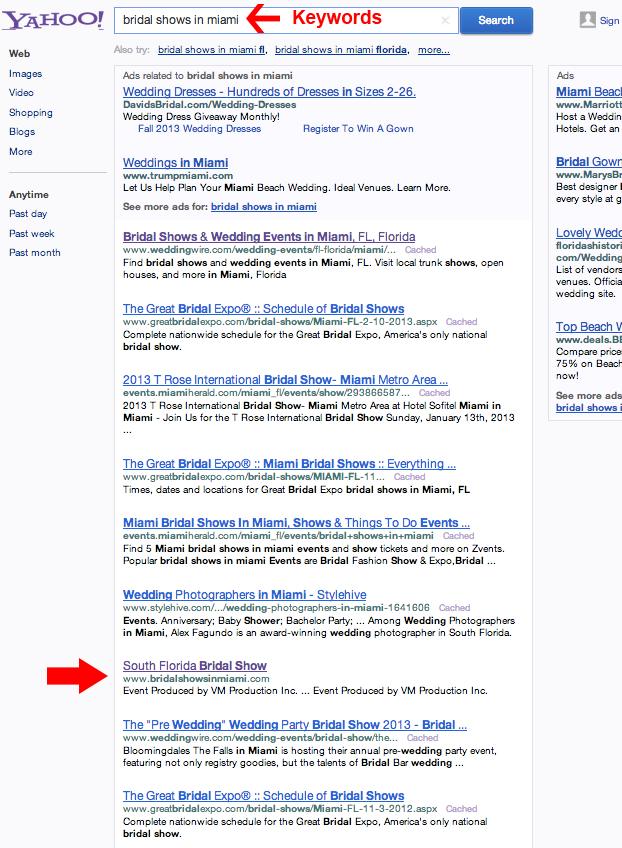Switch to Images search

tap(25, 74)
